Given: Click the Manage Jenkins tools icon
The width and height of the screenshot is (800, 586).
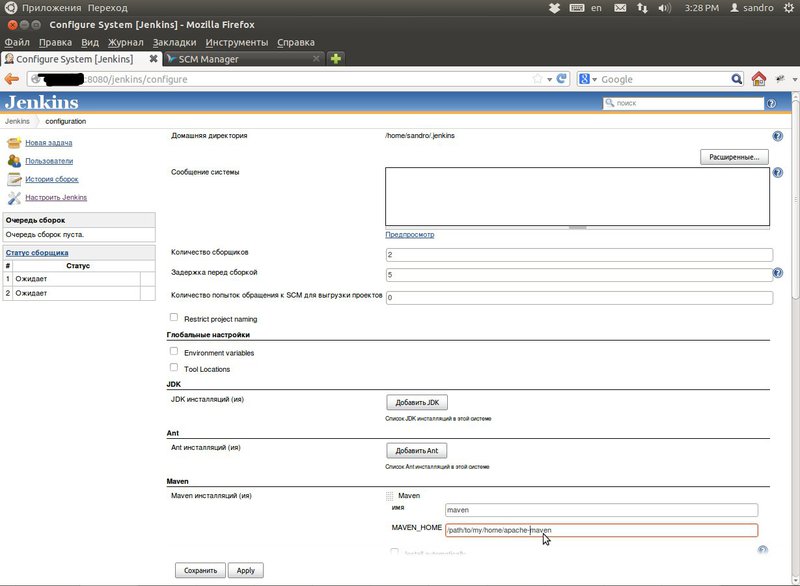Looking at the screenshot, I should (x=14, y=197).
